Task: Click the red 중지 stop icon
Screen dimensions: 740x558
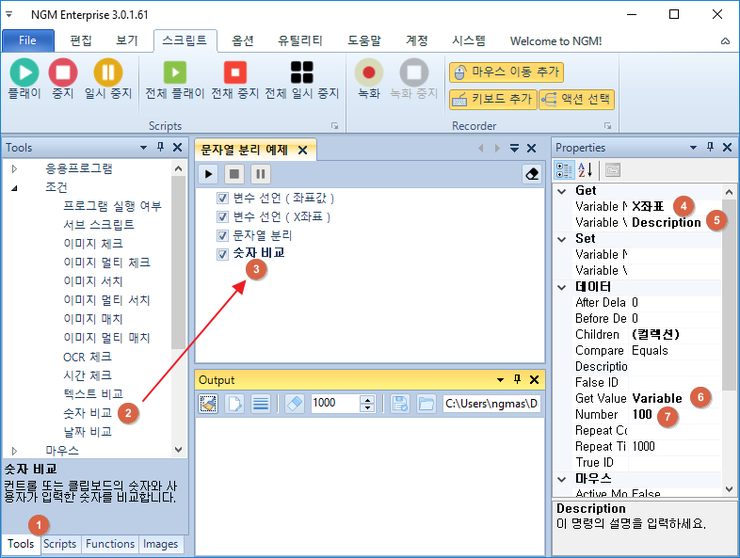Action: click(63, 73)
